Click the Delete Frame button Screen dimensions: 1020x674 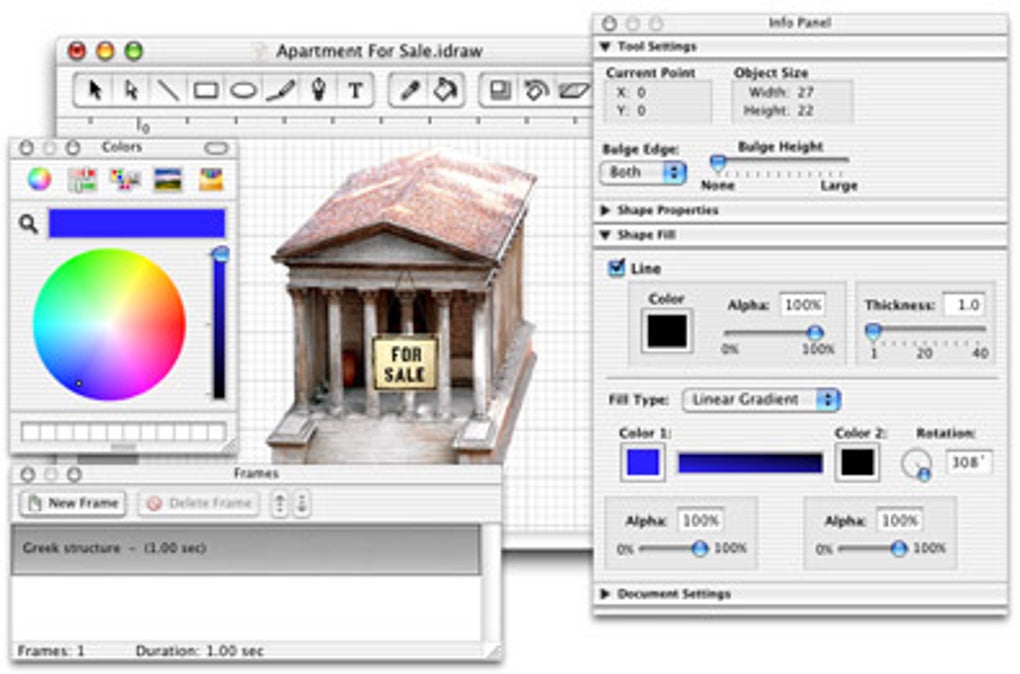coord(198,504)
